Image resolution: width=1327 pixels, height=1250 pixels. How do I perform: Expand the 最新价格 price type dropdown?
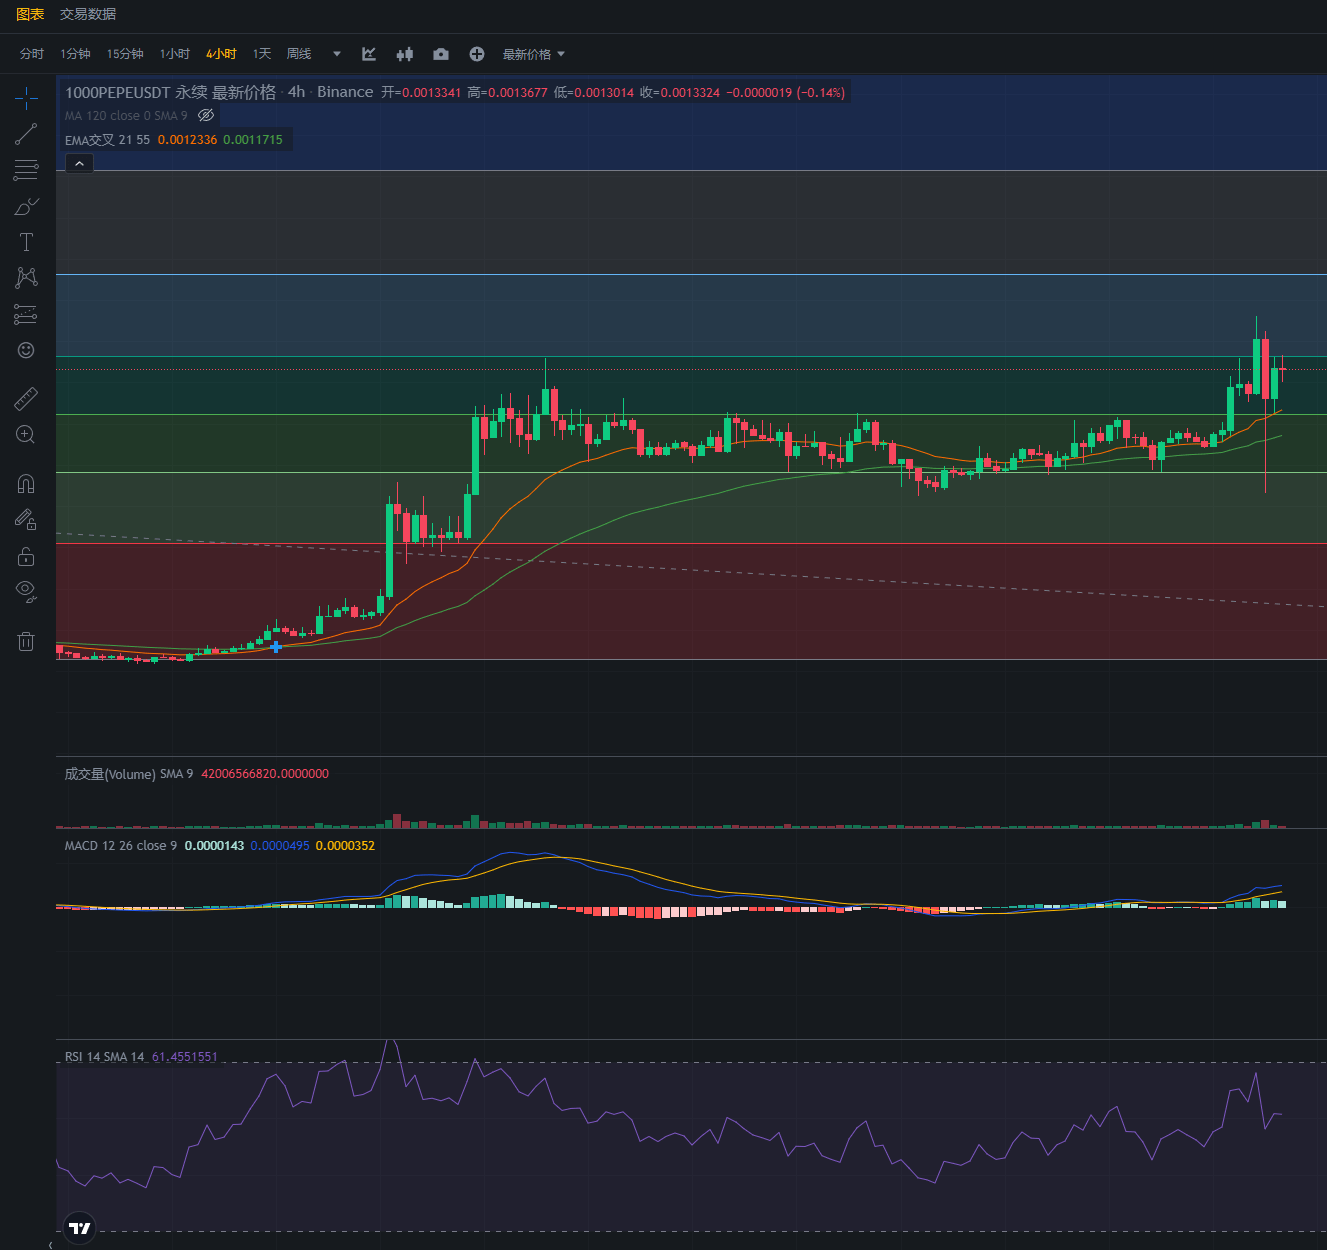pyautogui.click(x=534, y=54)
